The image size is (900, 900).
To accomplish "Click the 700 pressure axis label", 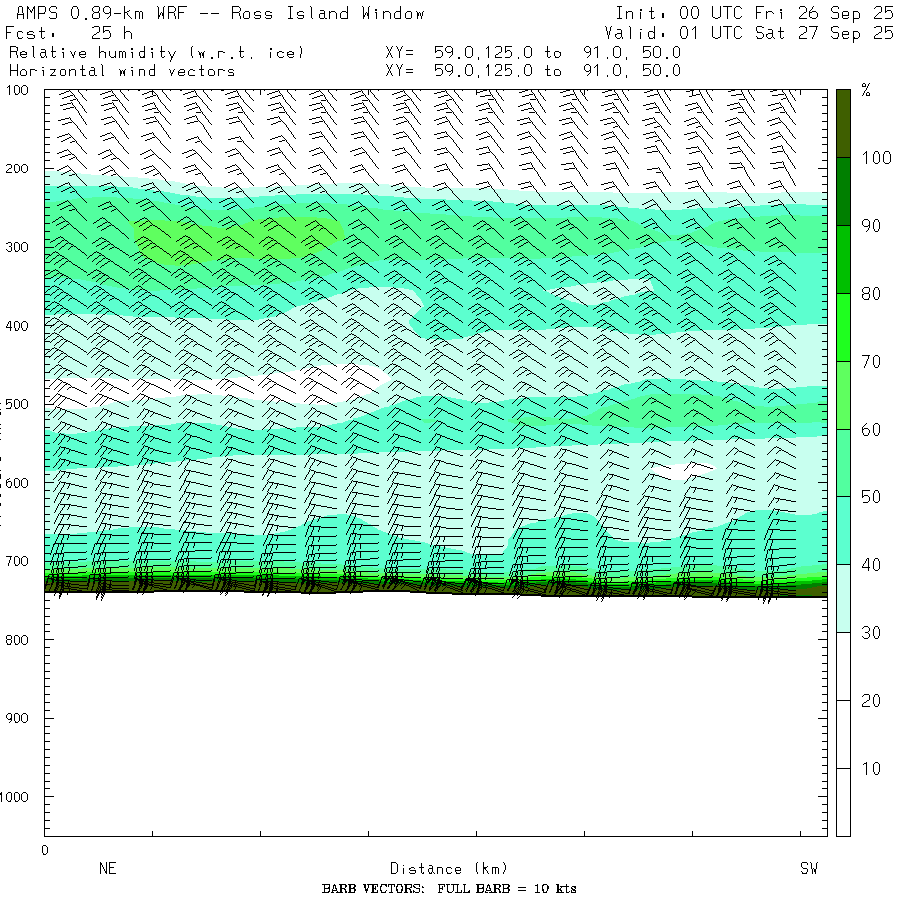I will [17, 561].
